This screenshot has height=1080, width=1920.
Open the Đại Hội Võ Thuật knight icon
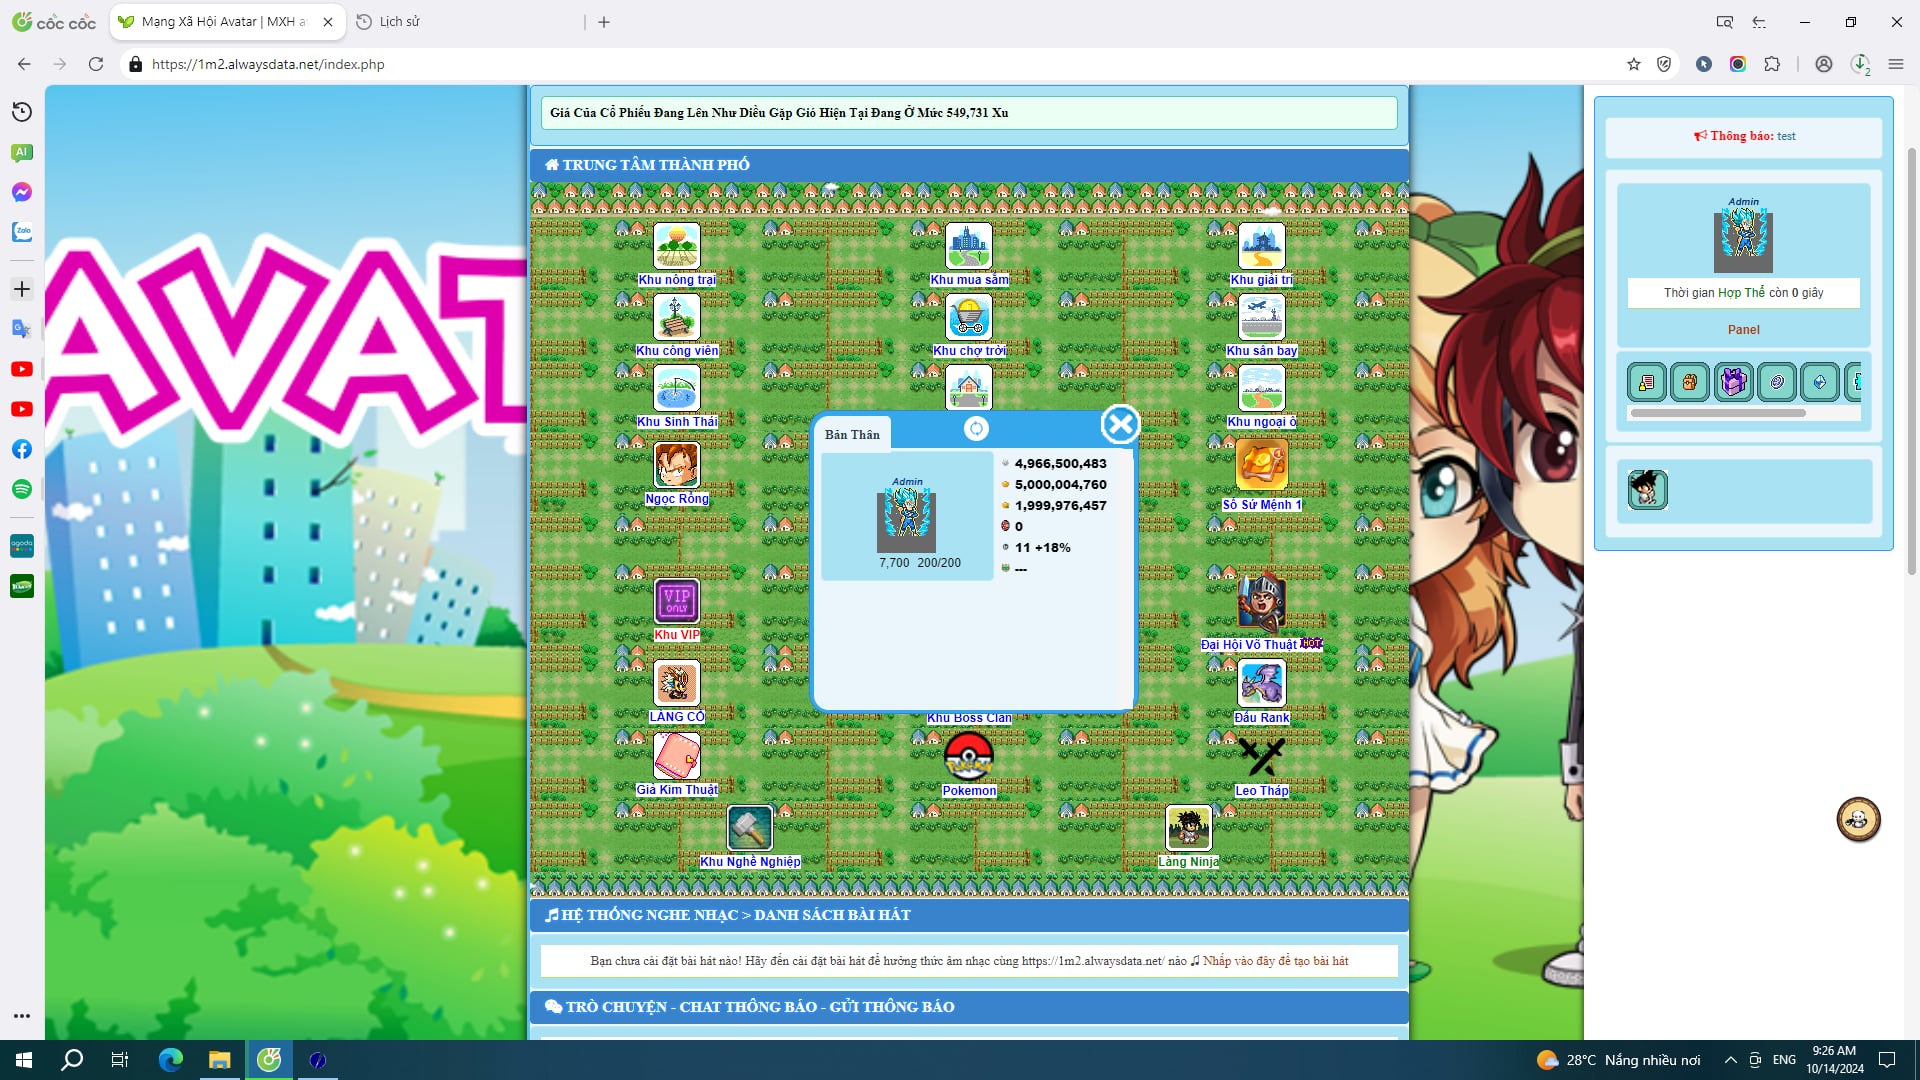tap(1261, 603)
